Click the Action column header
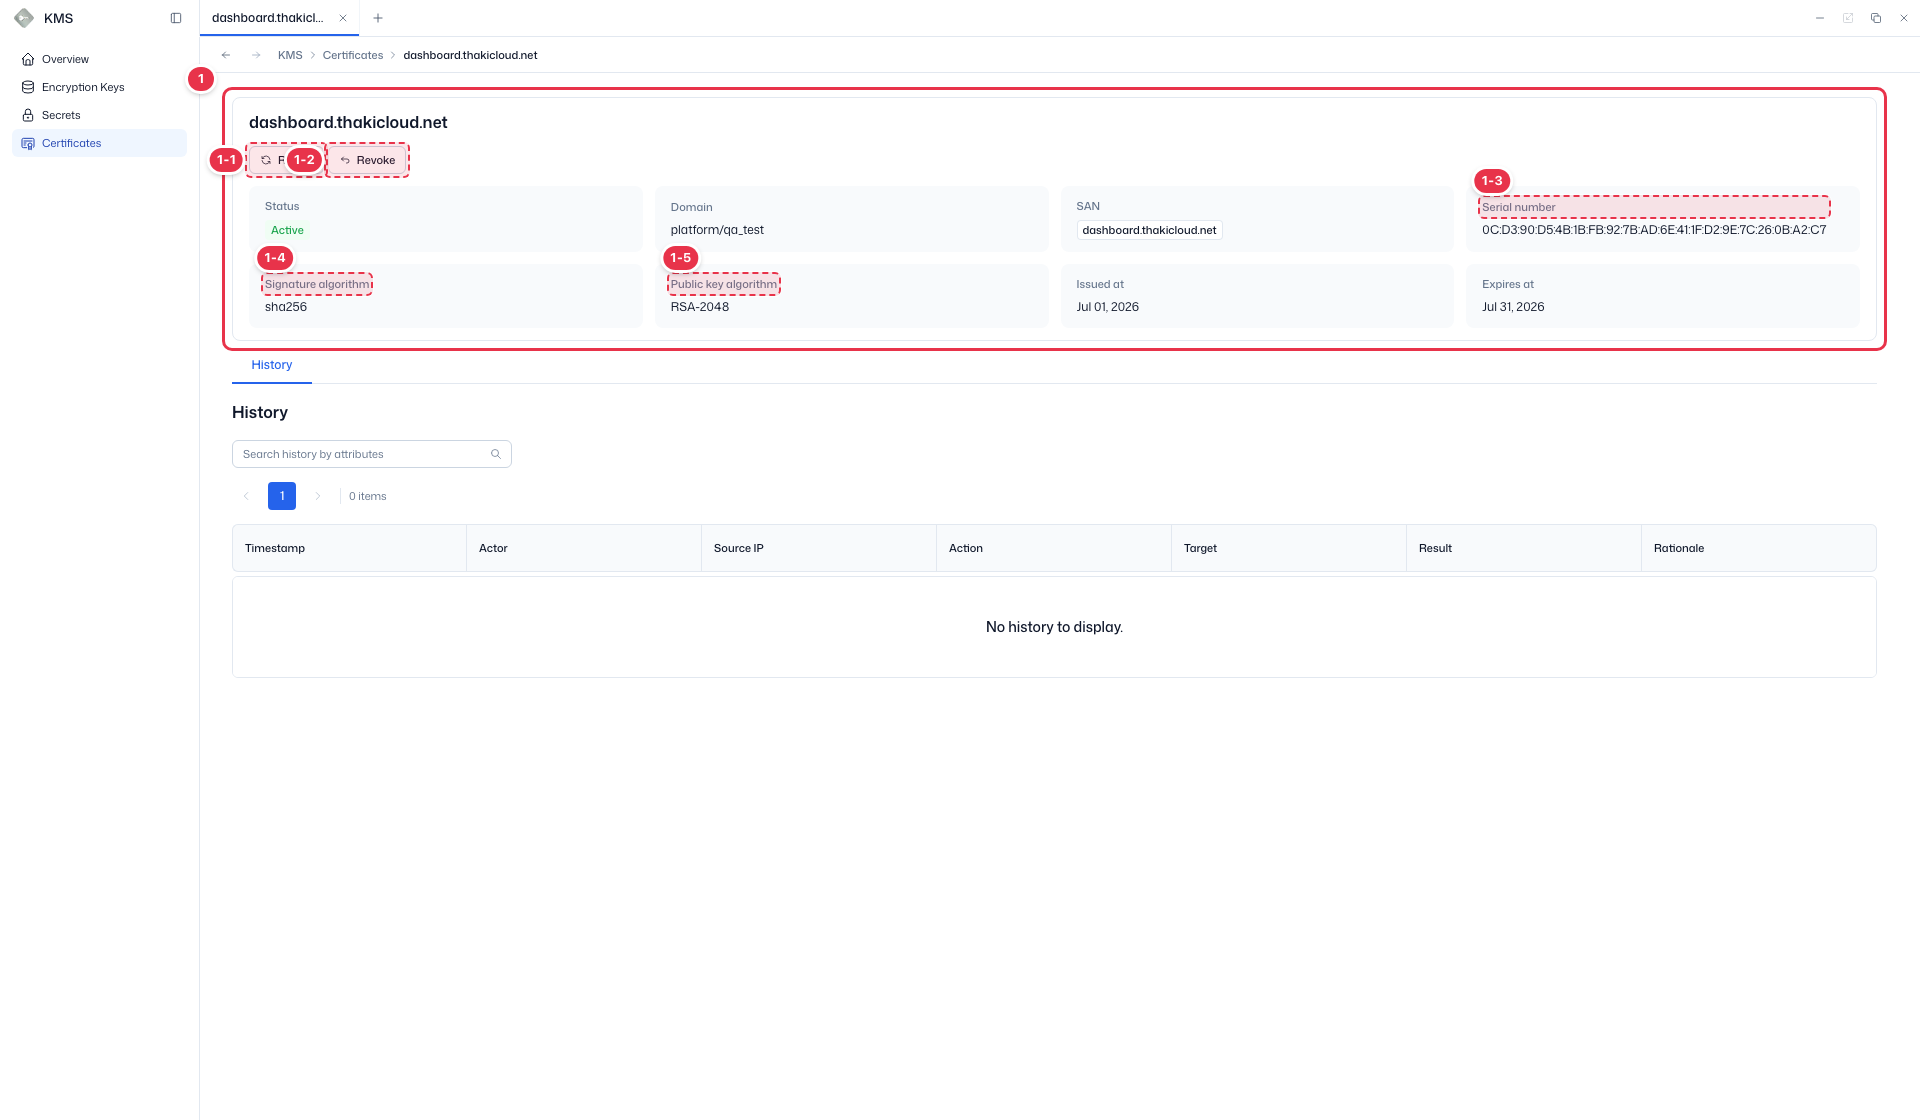Screen dimensions: 1920x1120 (x=1054, y=548)
